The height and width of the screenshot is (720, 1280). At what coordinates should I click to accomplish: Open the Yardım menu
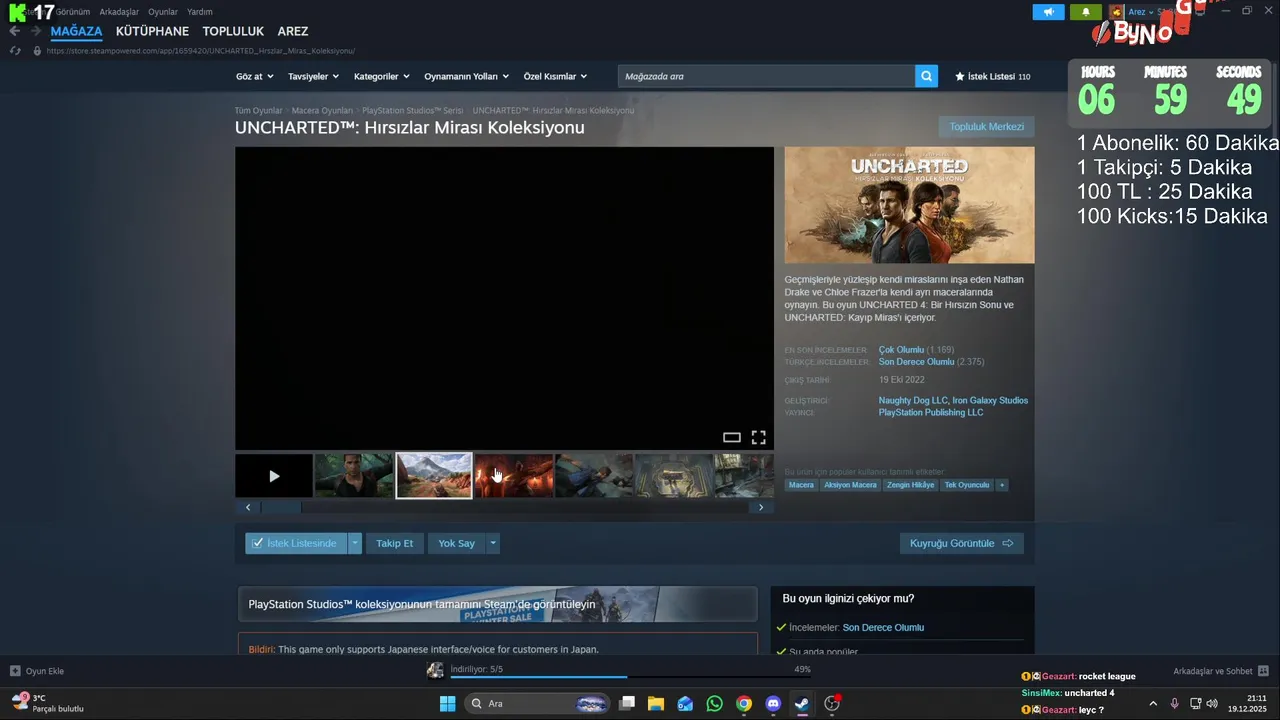(200, 12)
